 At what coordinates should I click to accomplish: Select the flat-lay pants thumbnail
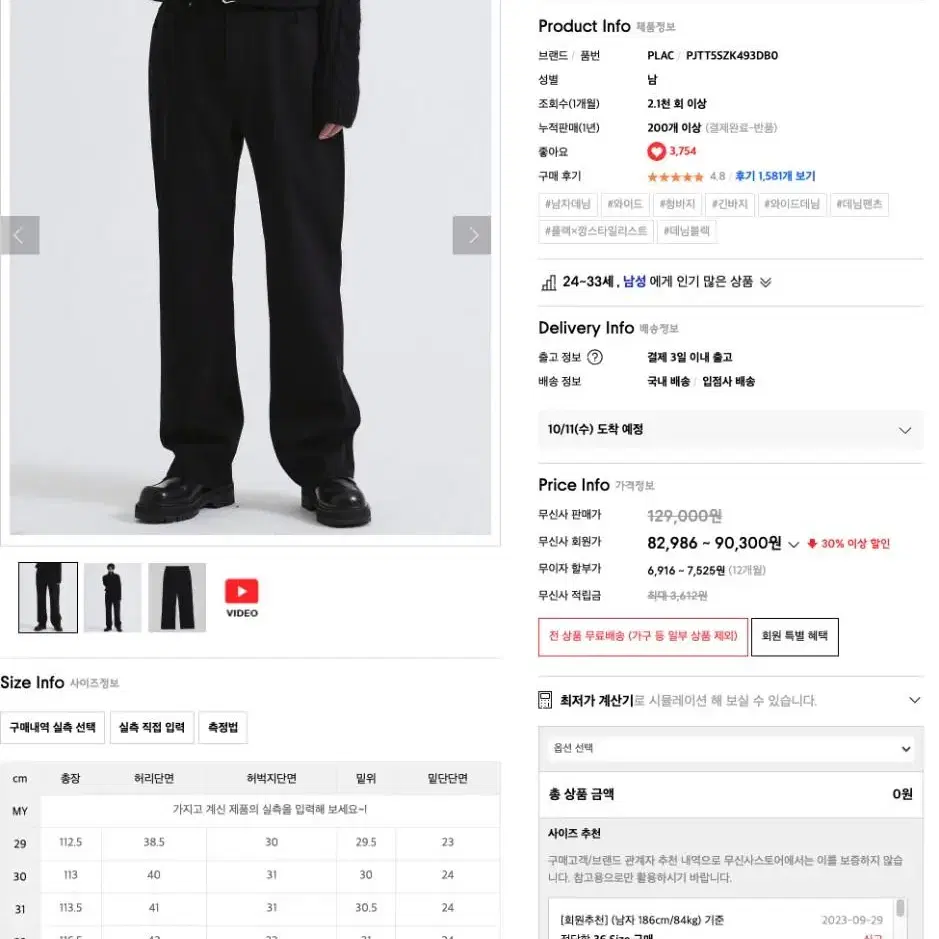[x=177, y=597]
